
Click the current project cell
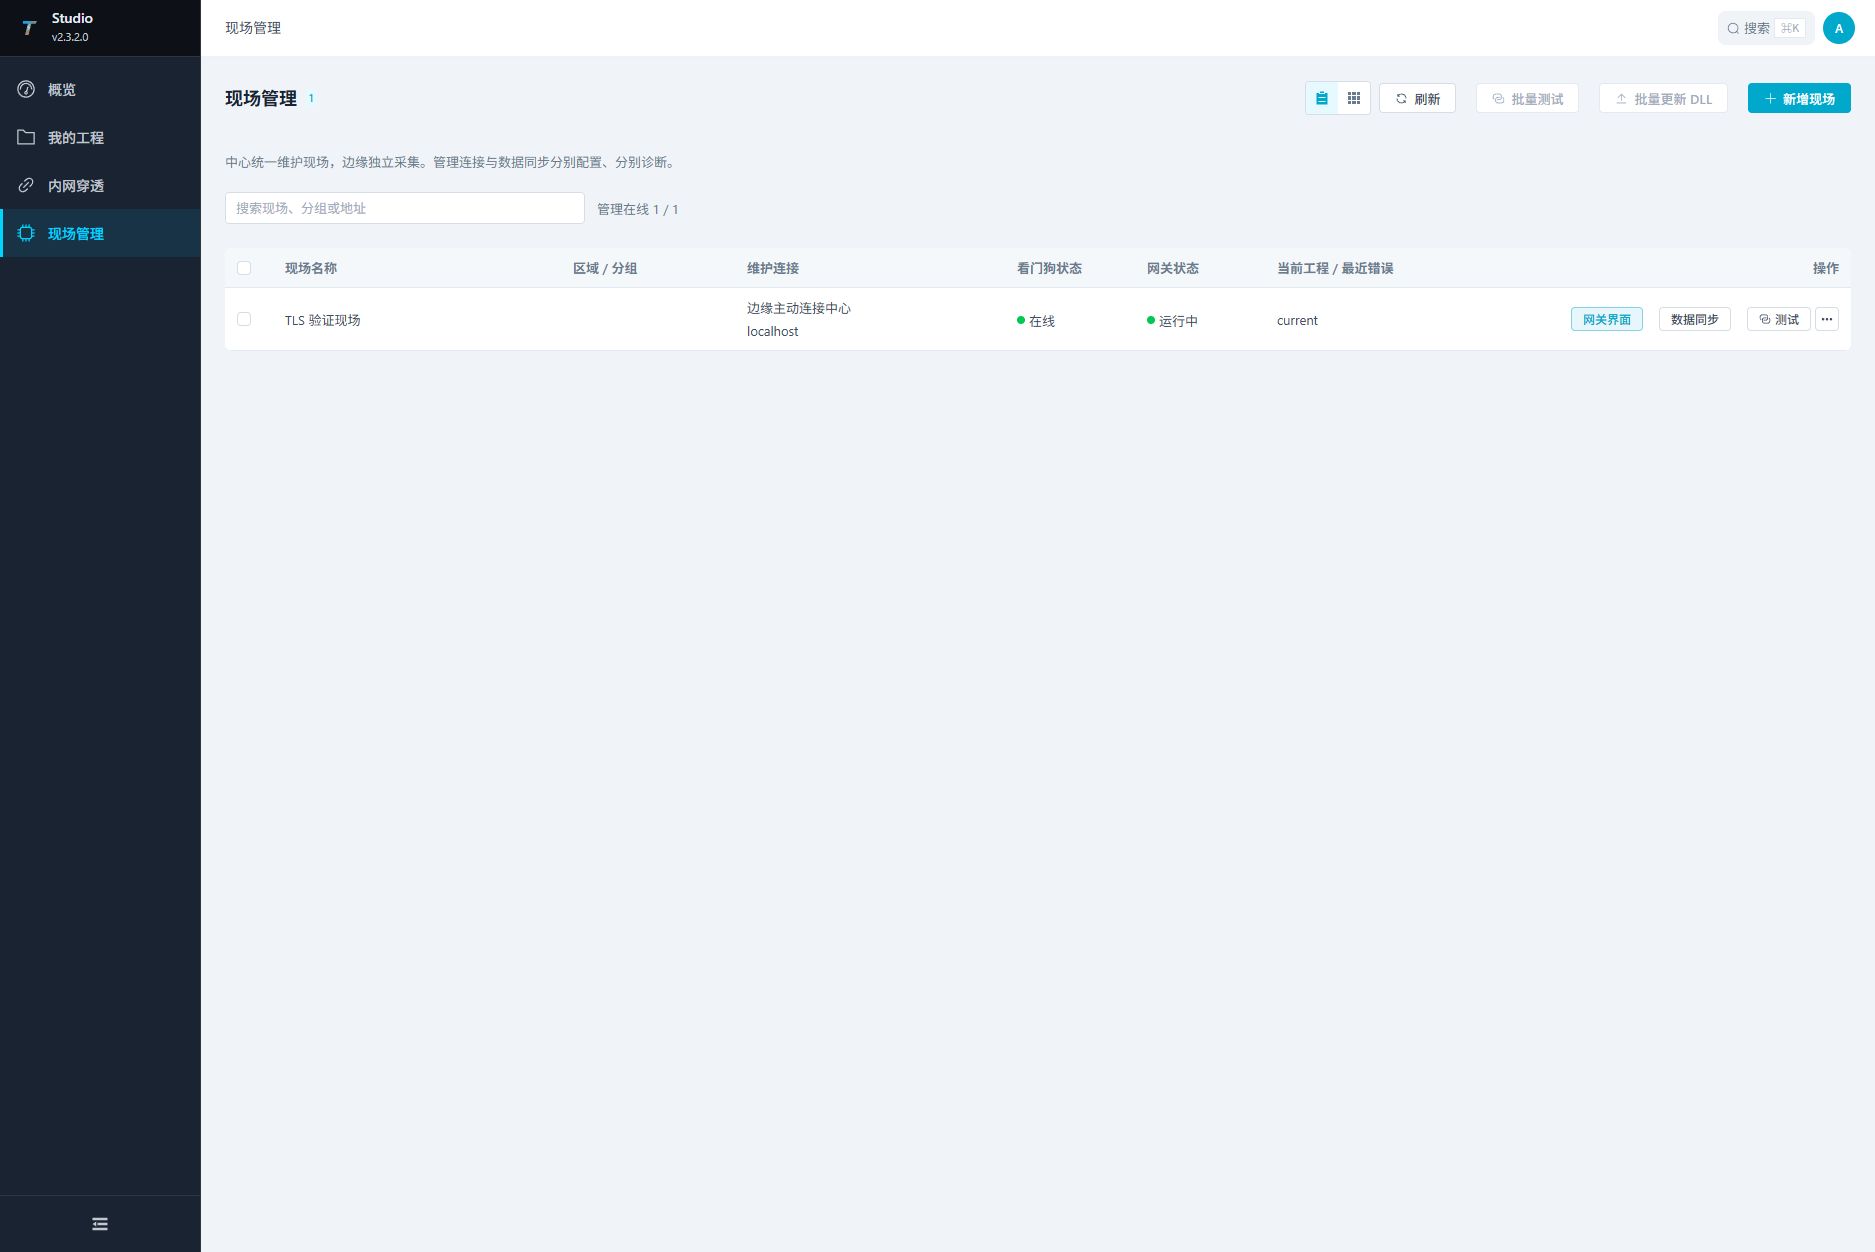[x=1297, y=320]
